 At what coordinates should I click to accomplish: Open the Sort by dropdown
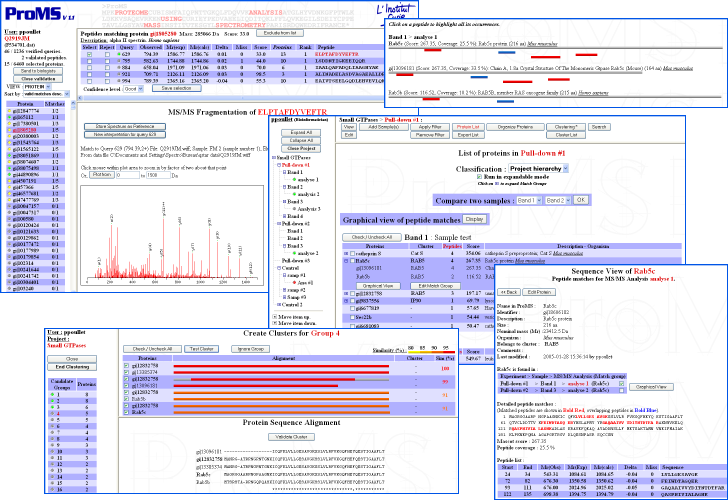pos(46,94)
